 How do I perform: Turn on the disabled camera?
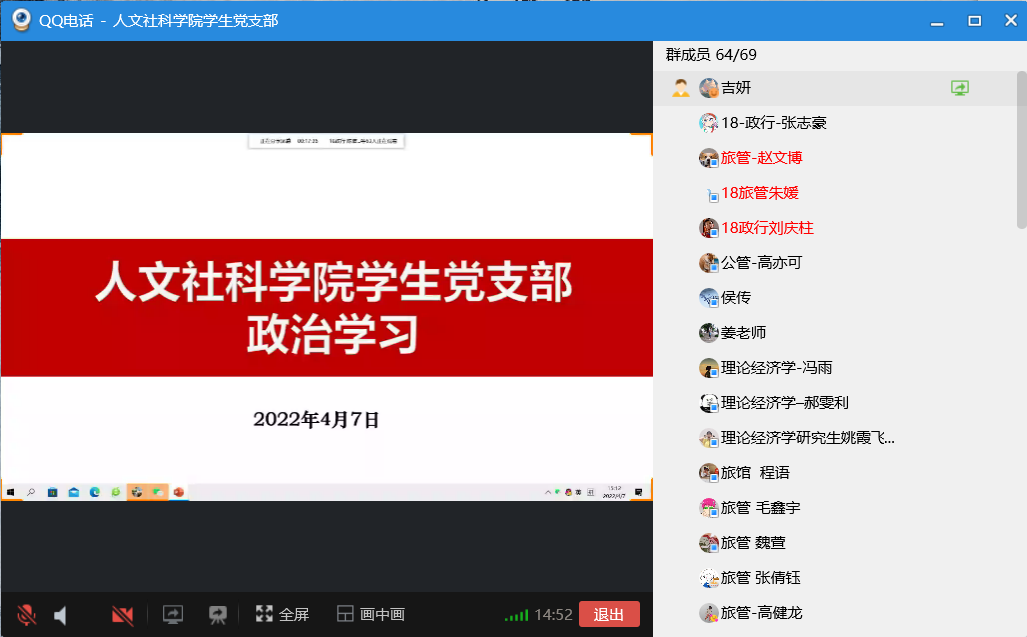[123, 615]
